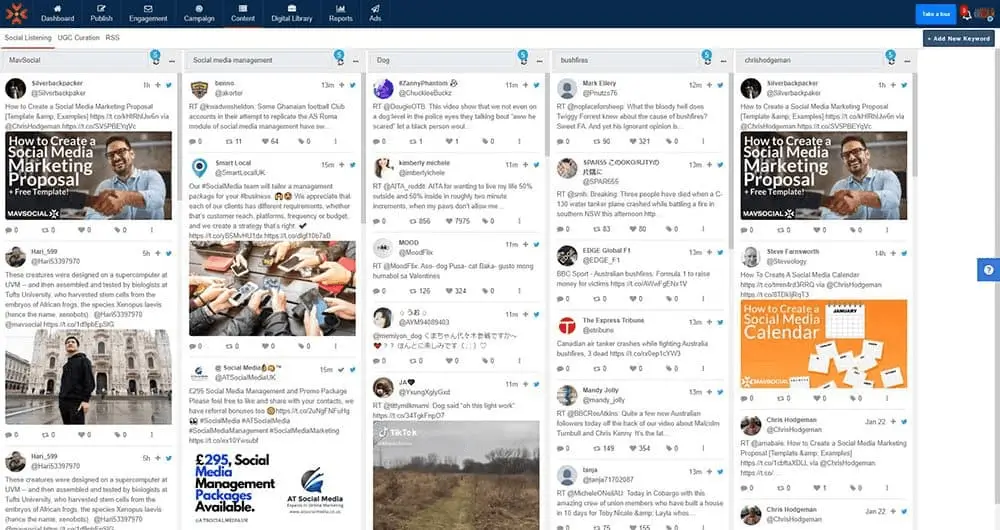Click the MavSocial keyword field
1000x530 pixels.
(x=75, y=60)
